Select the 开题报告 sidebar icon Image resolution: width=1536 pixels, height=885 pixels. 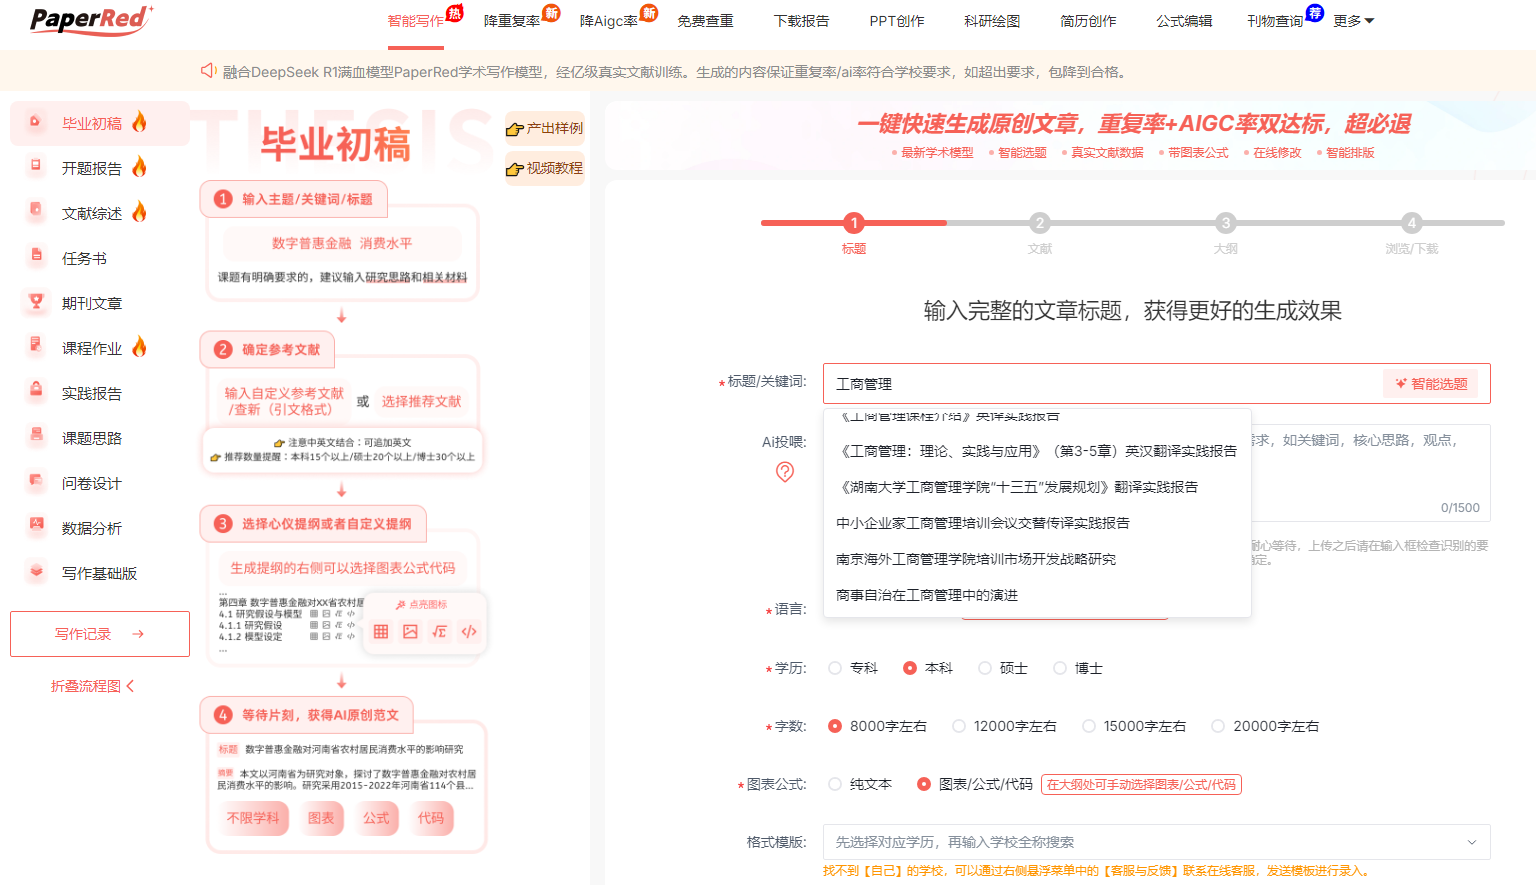pos(36,166)
